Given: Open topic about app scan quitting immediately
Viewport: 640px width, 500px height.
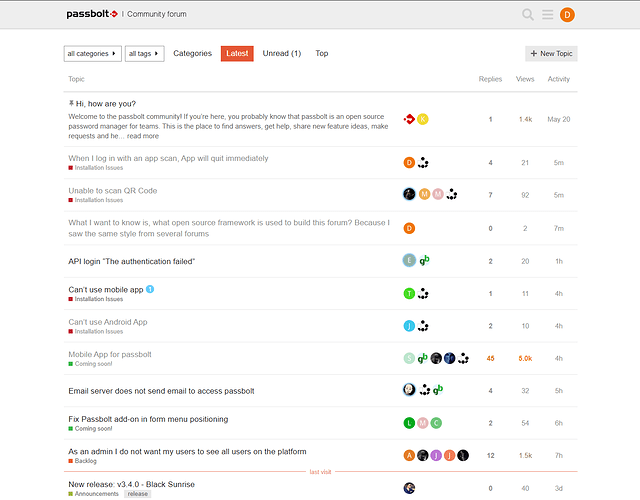Looking at the screenshot, I should tap(168, 158).
